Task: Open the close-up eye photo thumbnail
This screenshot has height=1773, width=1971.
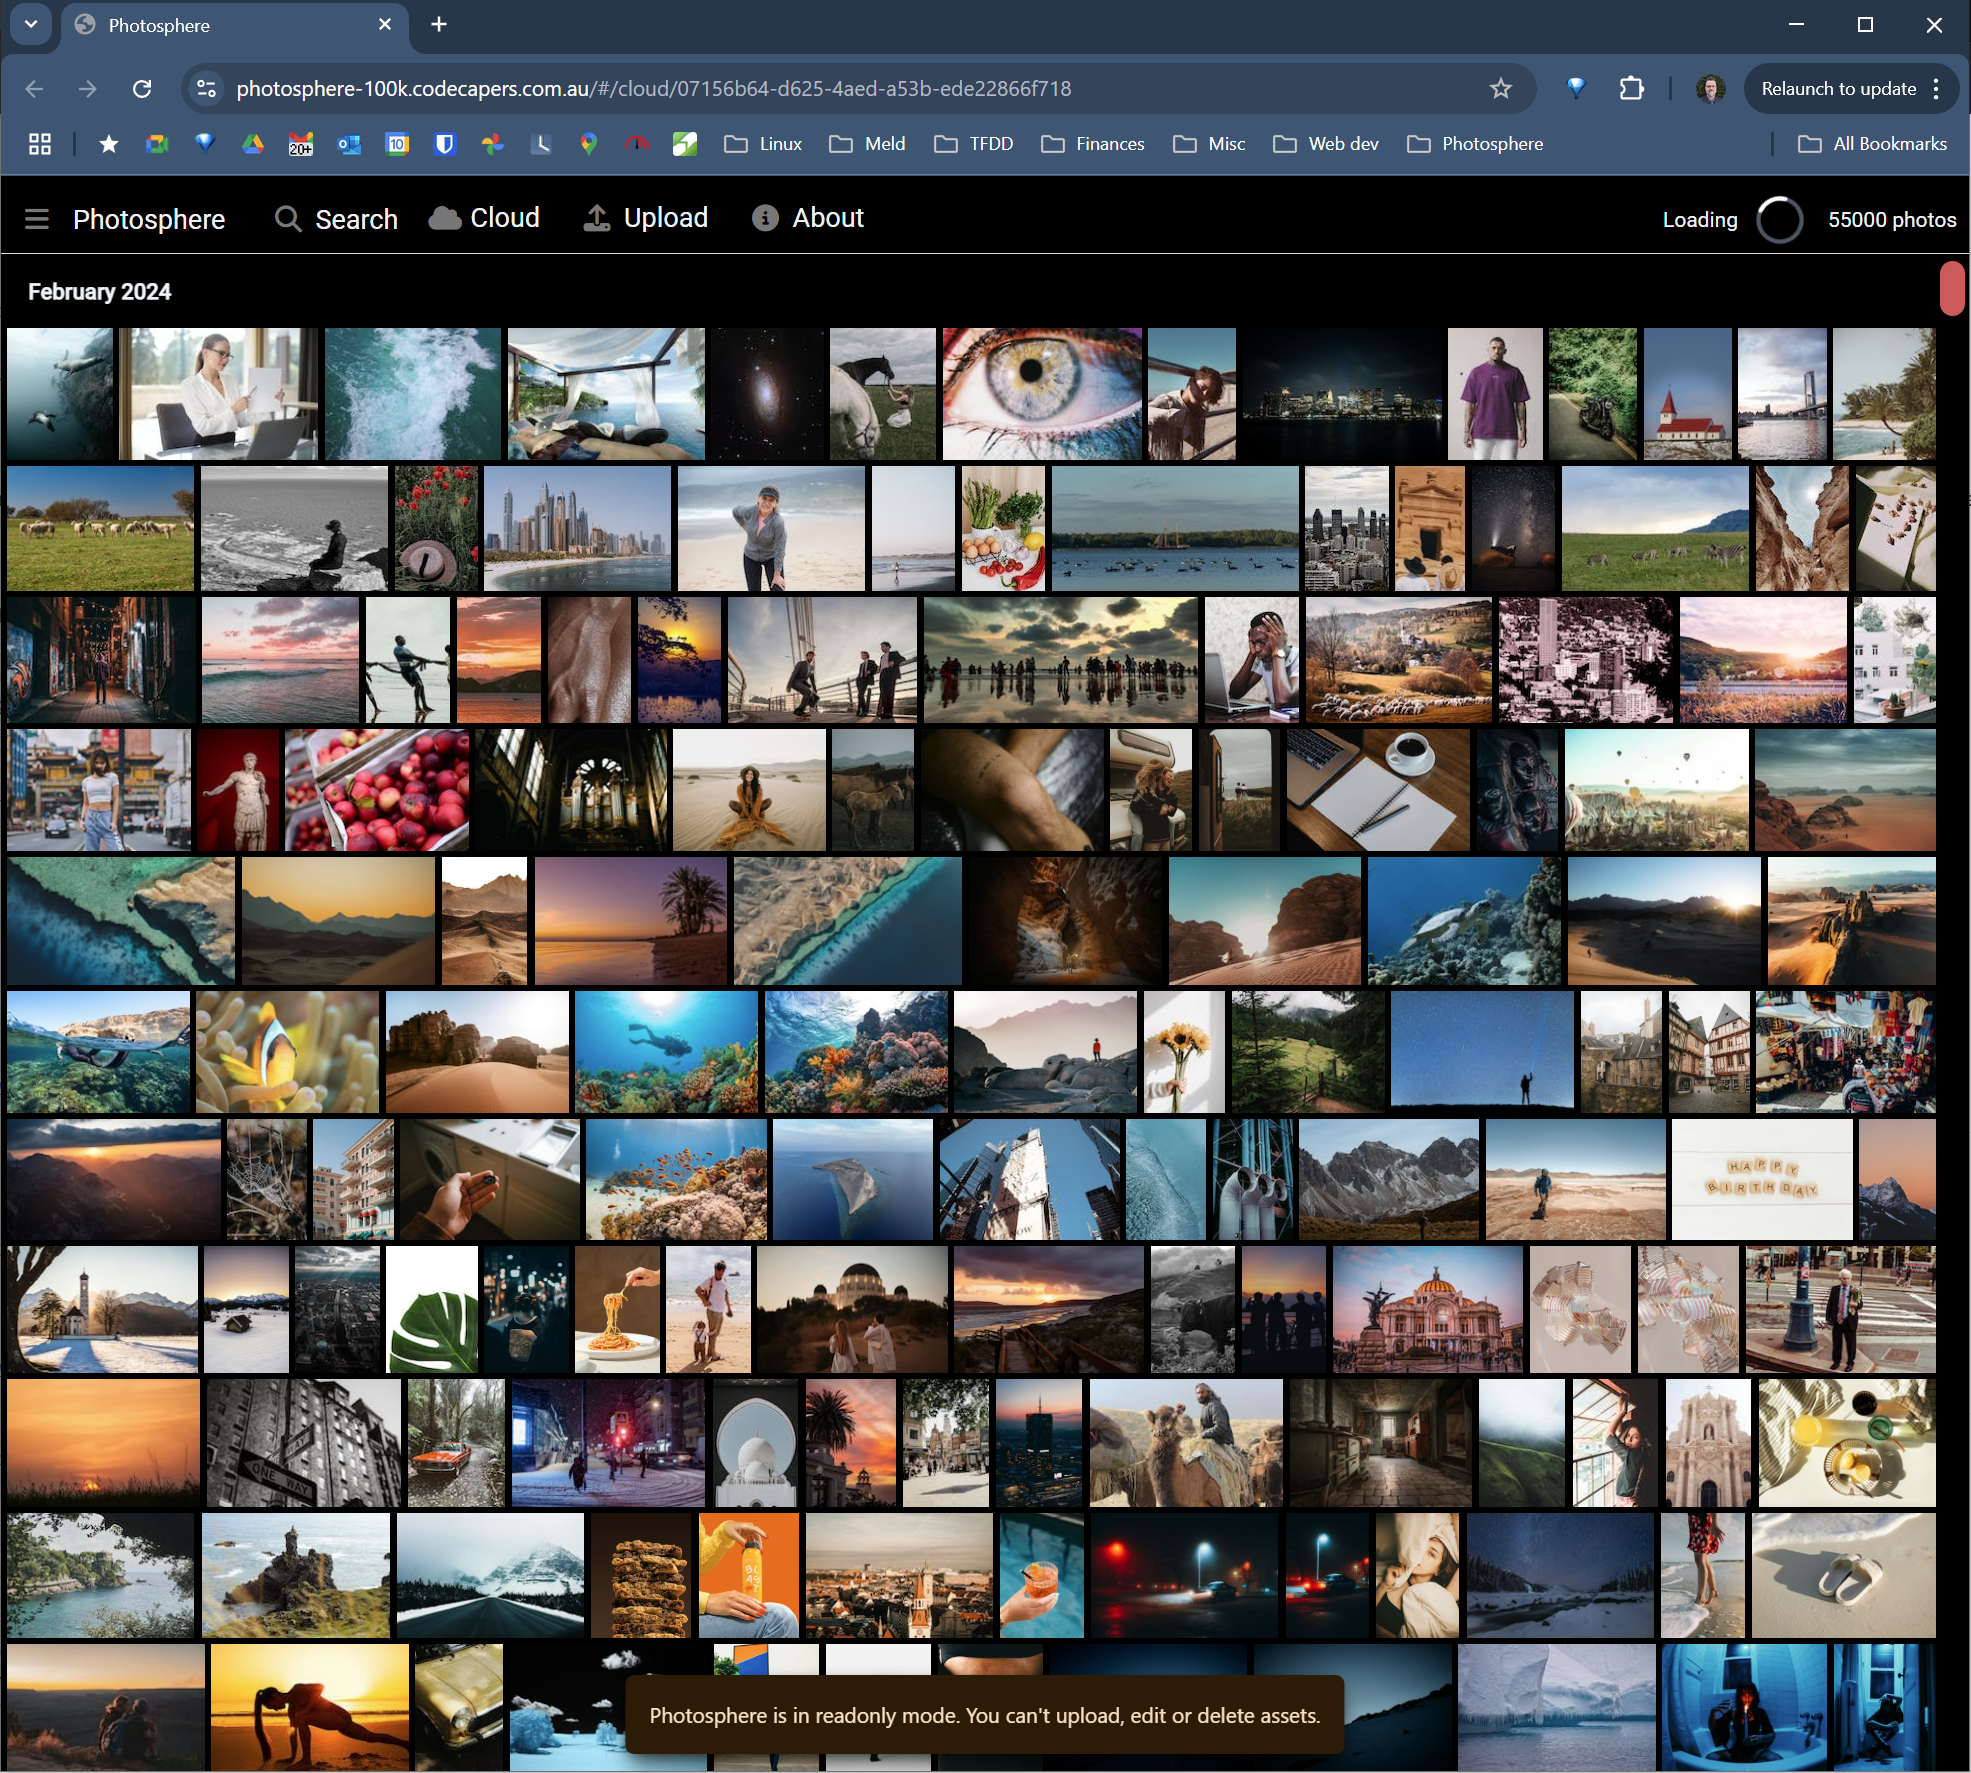Action: 1041,394
